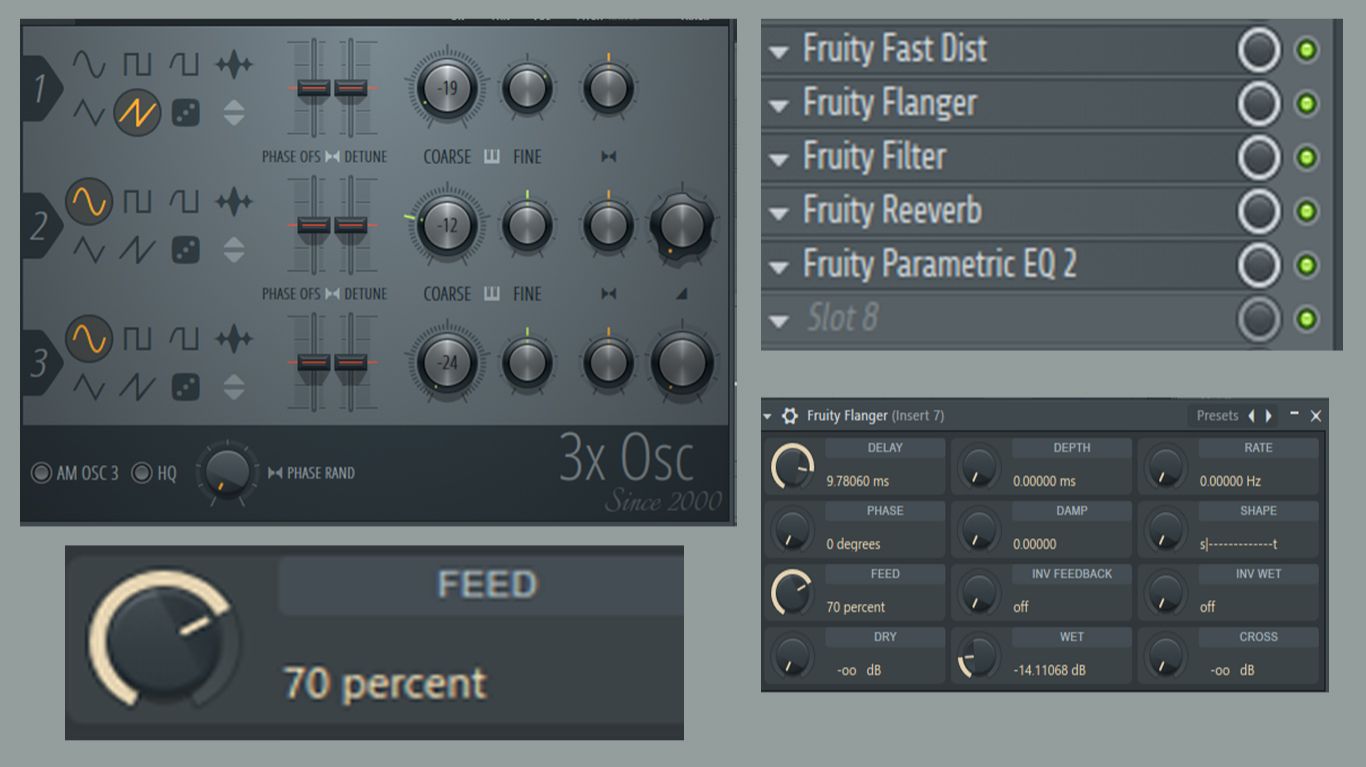The image size is (1366, 767).
Task: Click the Delay knob in Fruity Flanger
Action: [793, 466]
